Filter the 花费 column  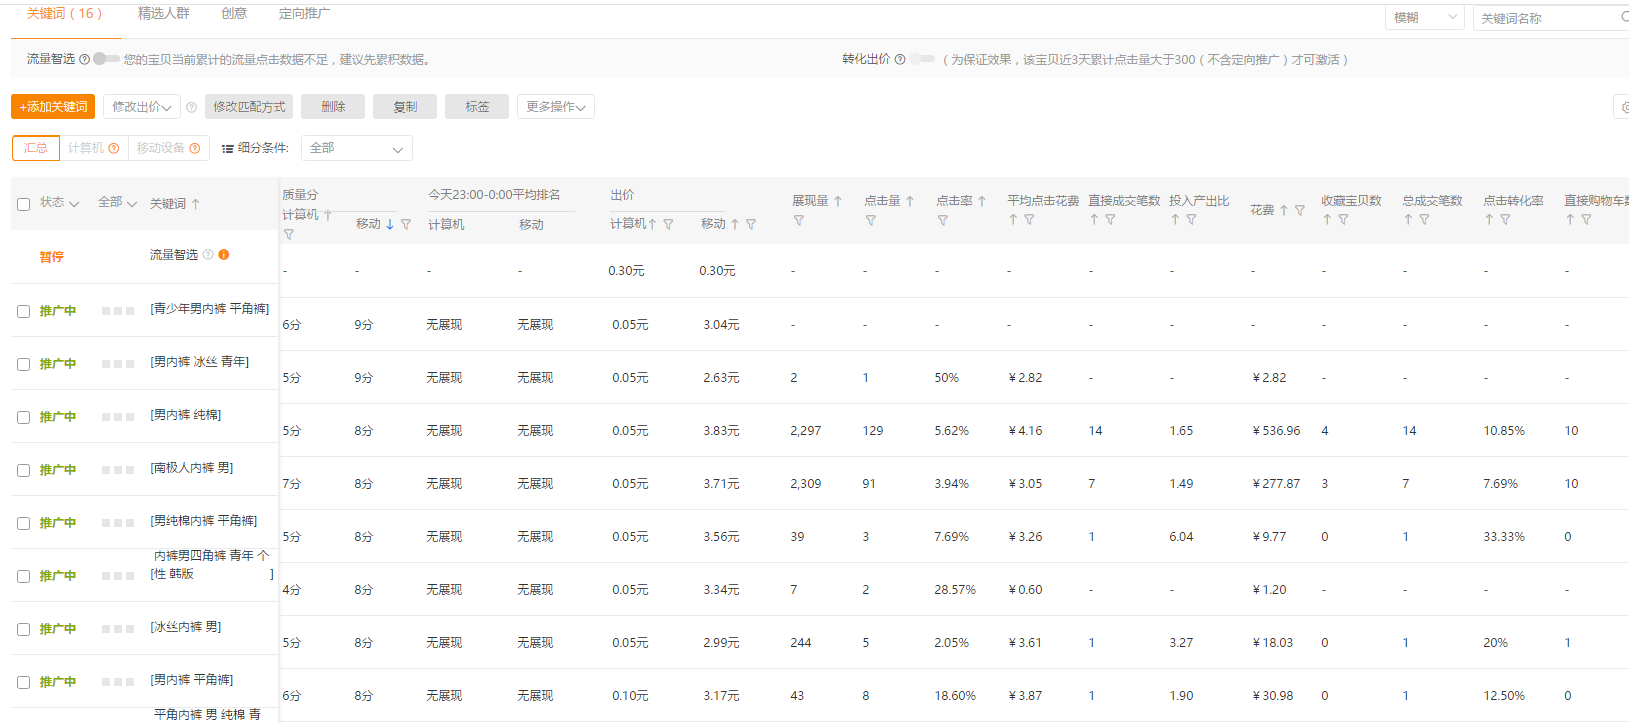click(1300, 211)
